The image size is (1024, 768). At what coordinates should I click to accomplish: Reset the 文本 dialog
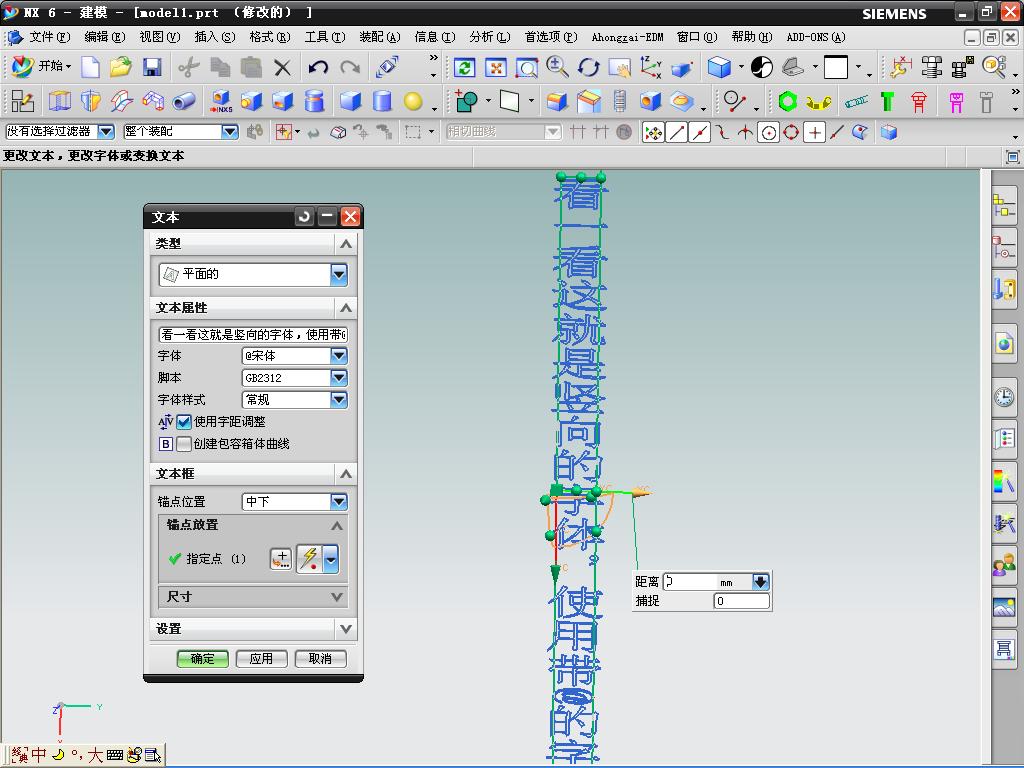[304, 216]
